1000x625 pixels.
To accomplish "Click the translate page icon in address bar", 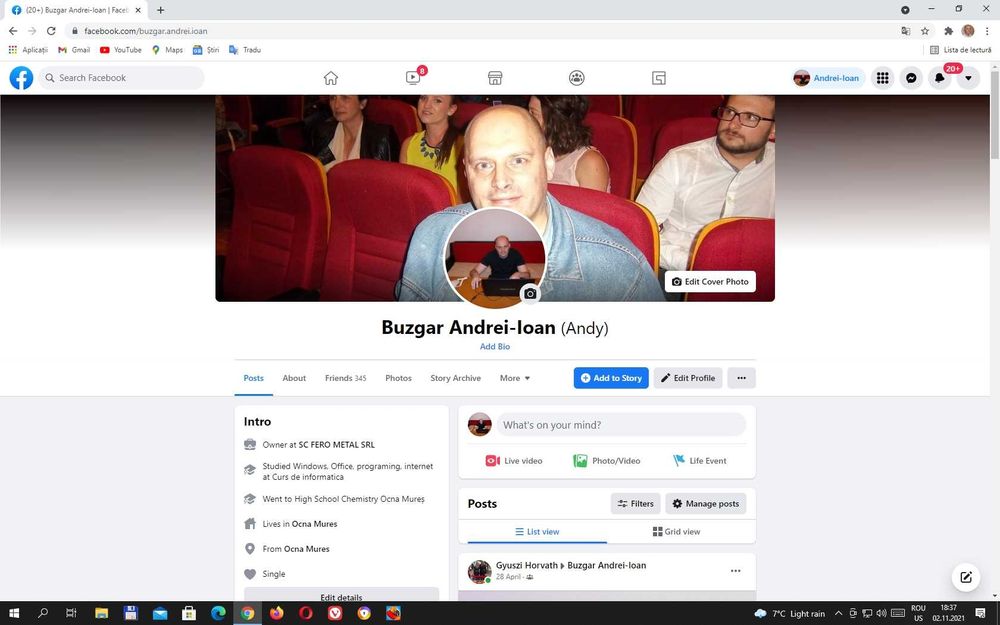I will [906, 31].
